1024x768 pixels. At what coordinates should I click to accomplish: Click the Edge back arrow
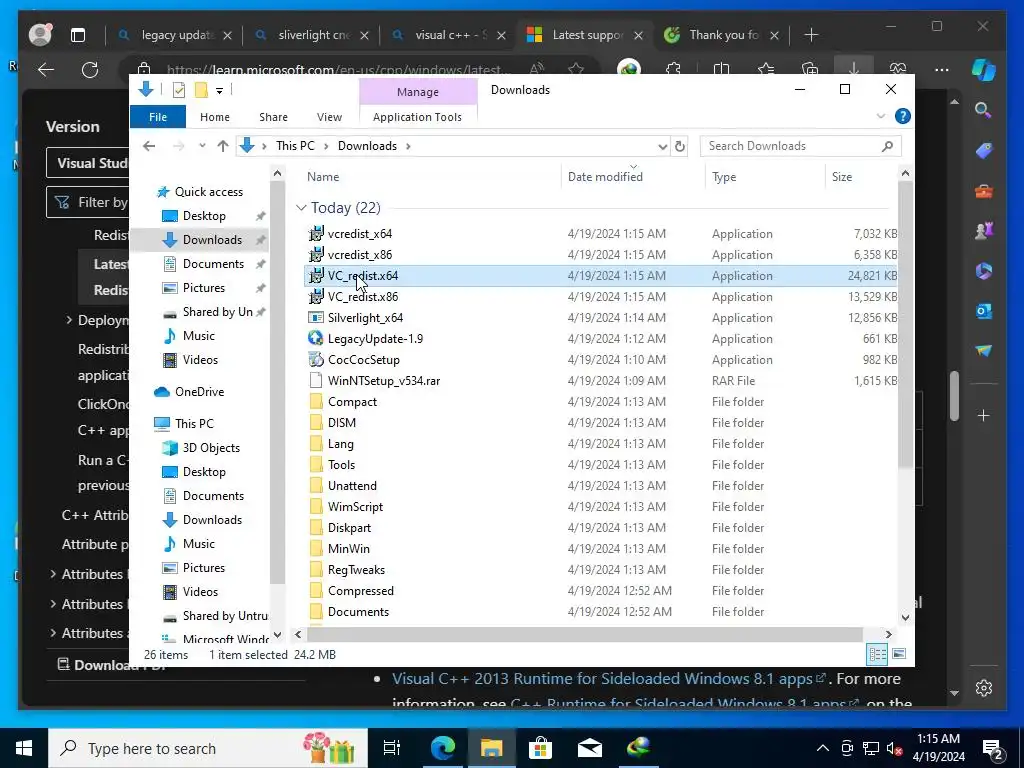(46, 69)
